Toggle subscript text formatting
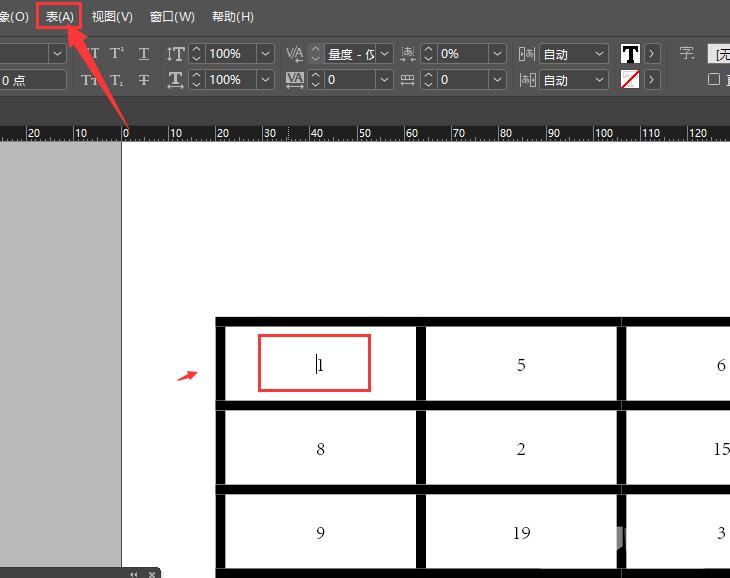Screen dimensions: 730x578 tap(117, 80)
